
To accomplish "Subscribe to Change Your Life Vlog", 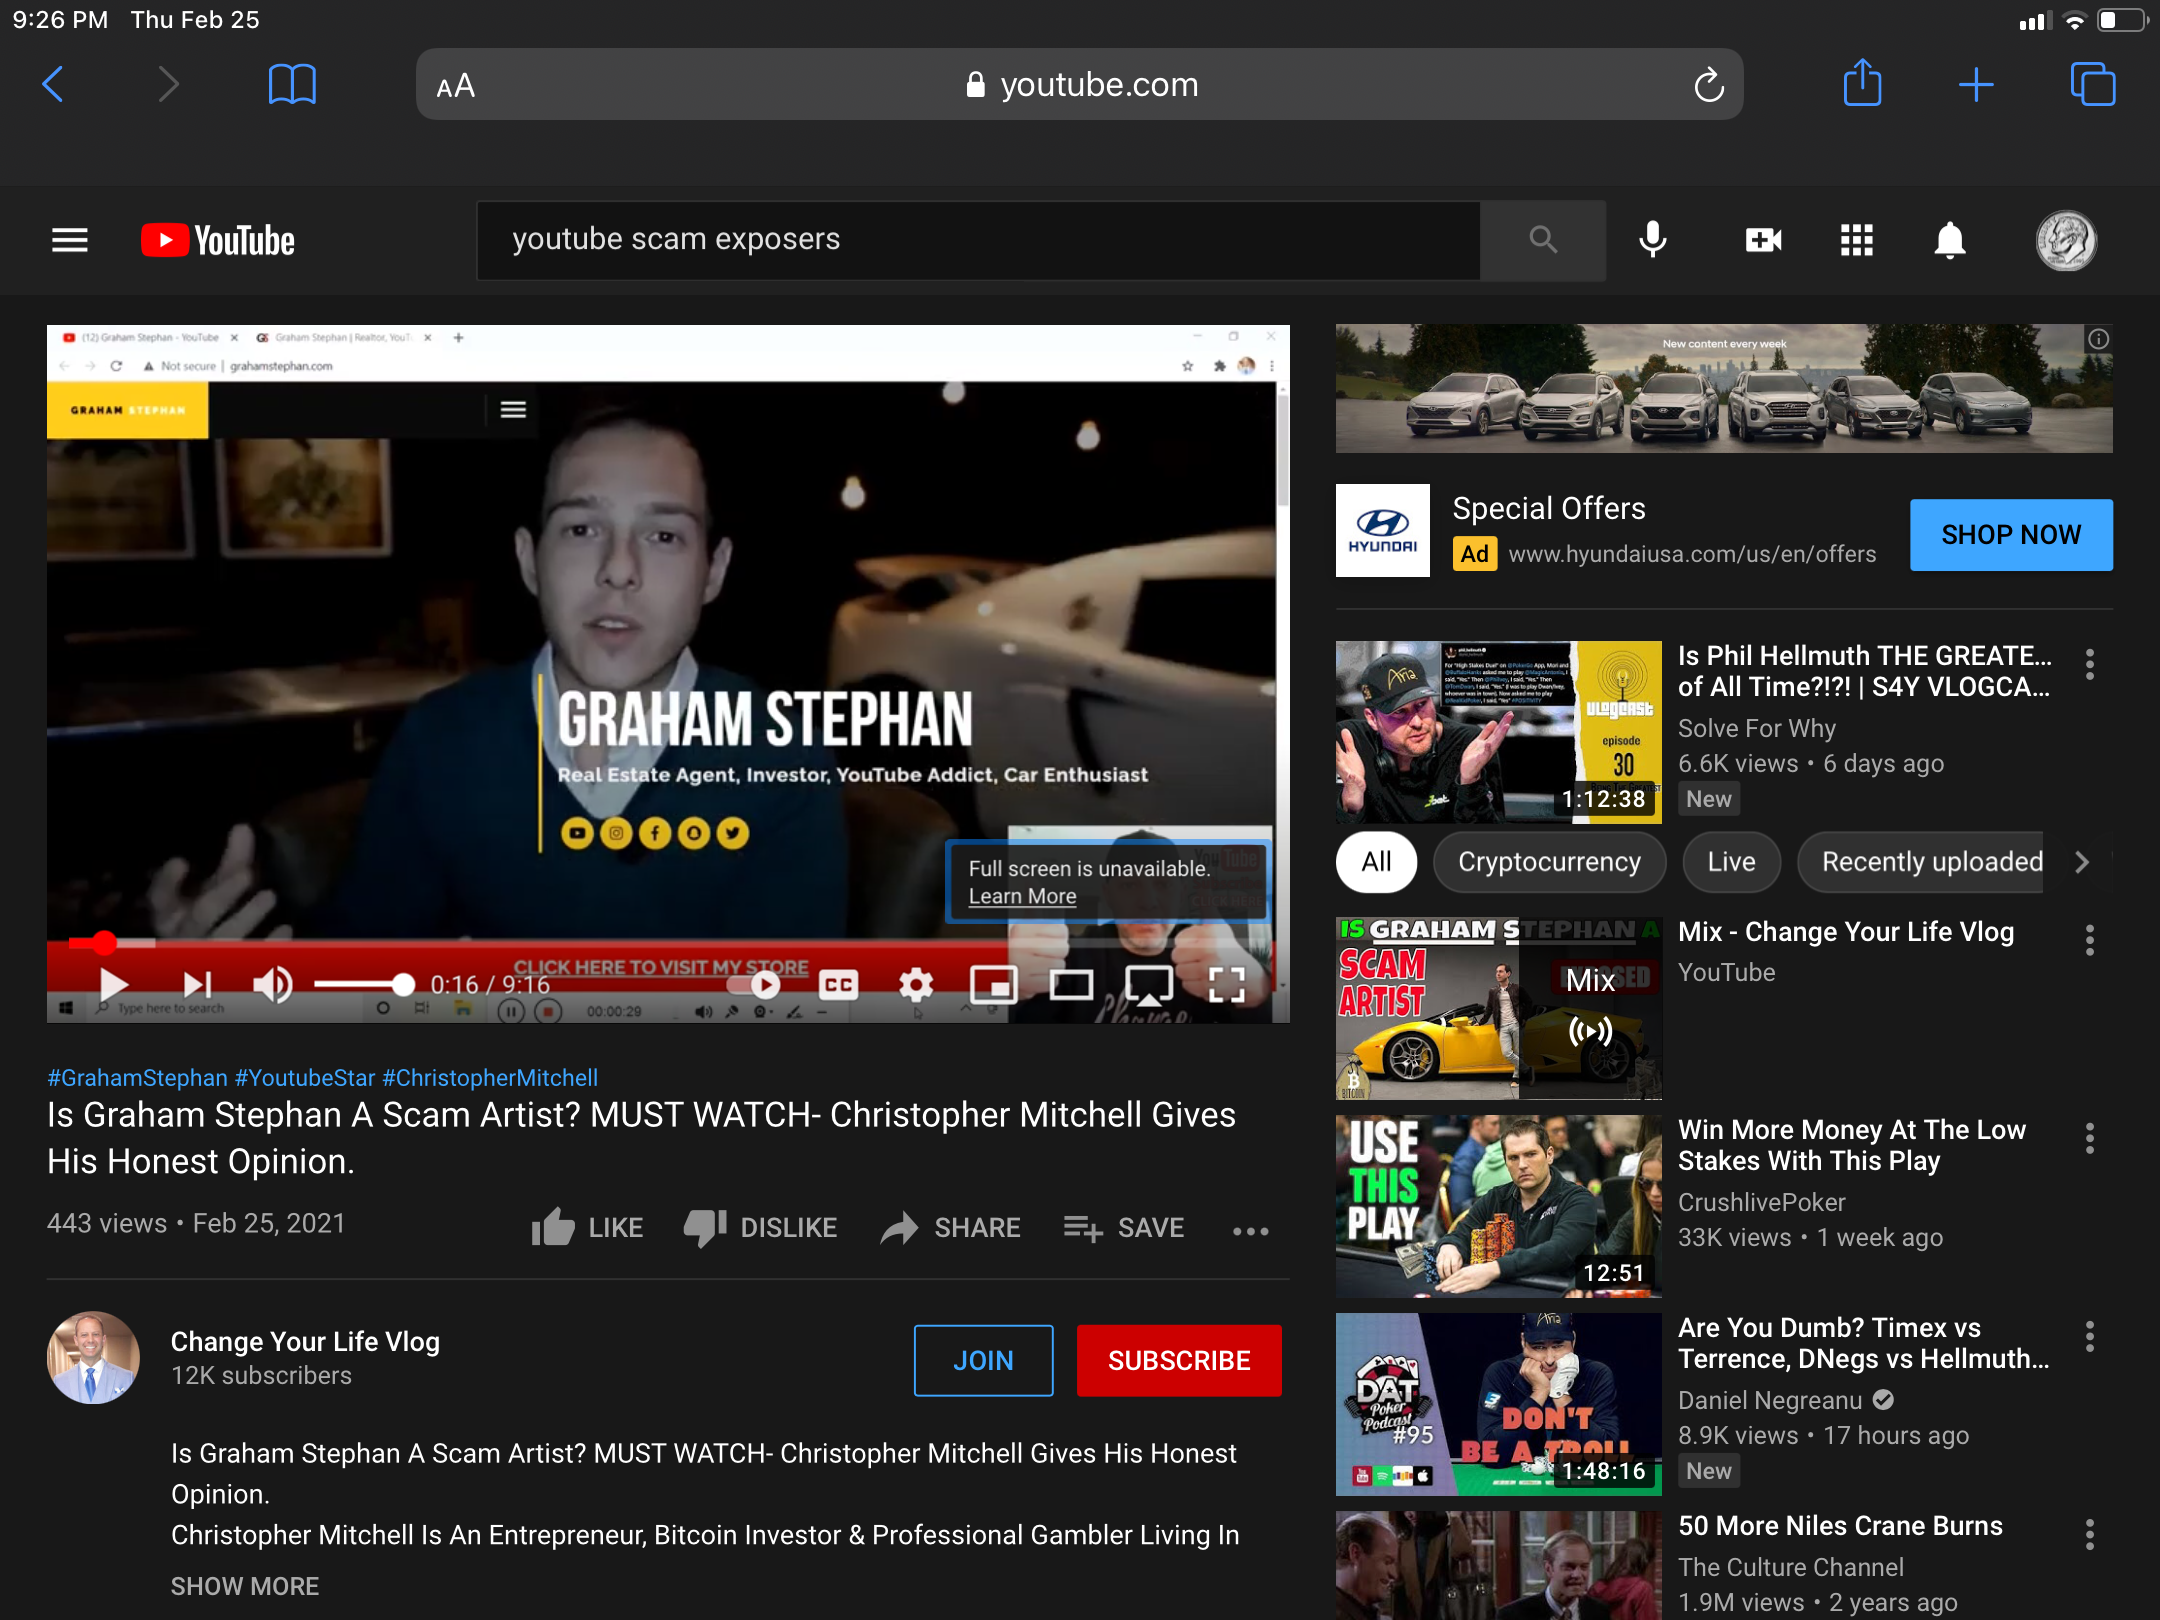I will pos(1179,1360).
